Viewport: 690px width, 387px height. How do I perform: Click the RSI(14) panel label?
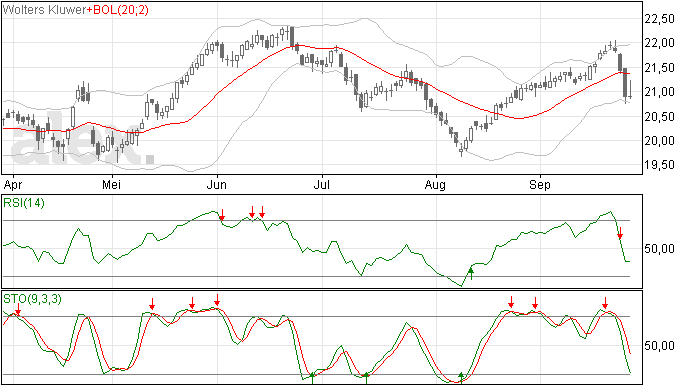click(24, 203)
